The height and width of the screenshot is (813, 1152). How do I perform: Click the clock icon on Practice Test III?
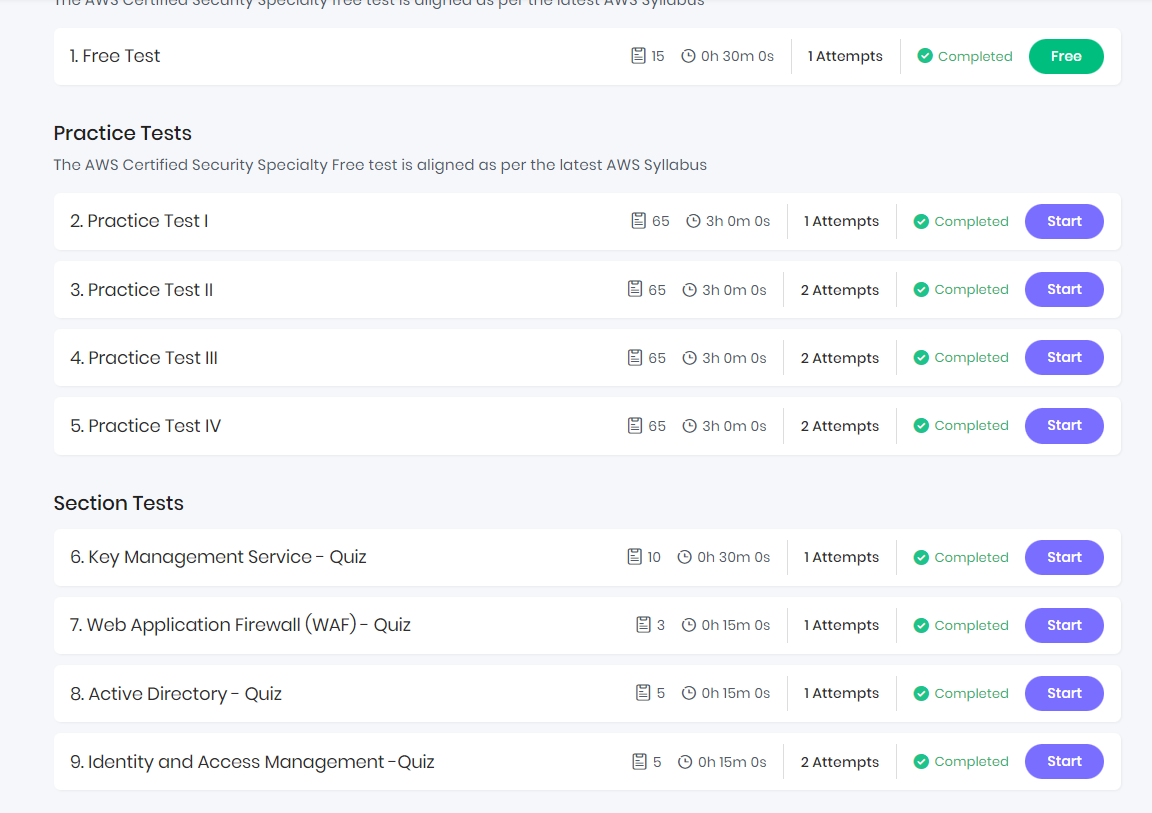[689, 358]
